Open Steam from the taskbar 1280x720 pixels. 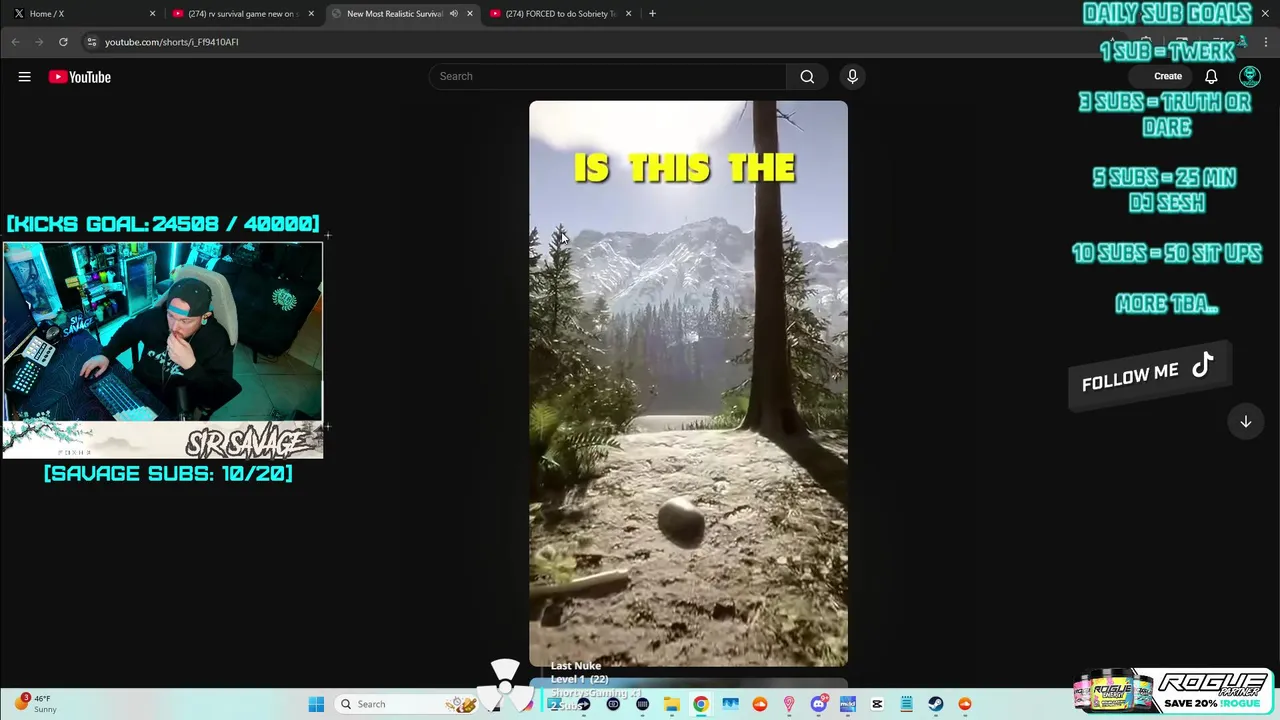pos(935,704)
